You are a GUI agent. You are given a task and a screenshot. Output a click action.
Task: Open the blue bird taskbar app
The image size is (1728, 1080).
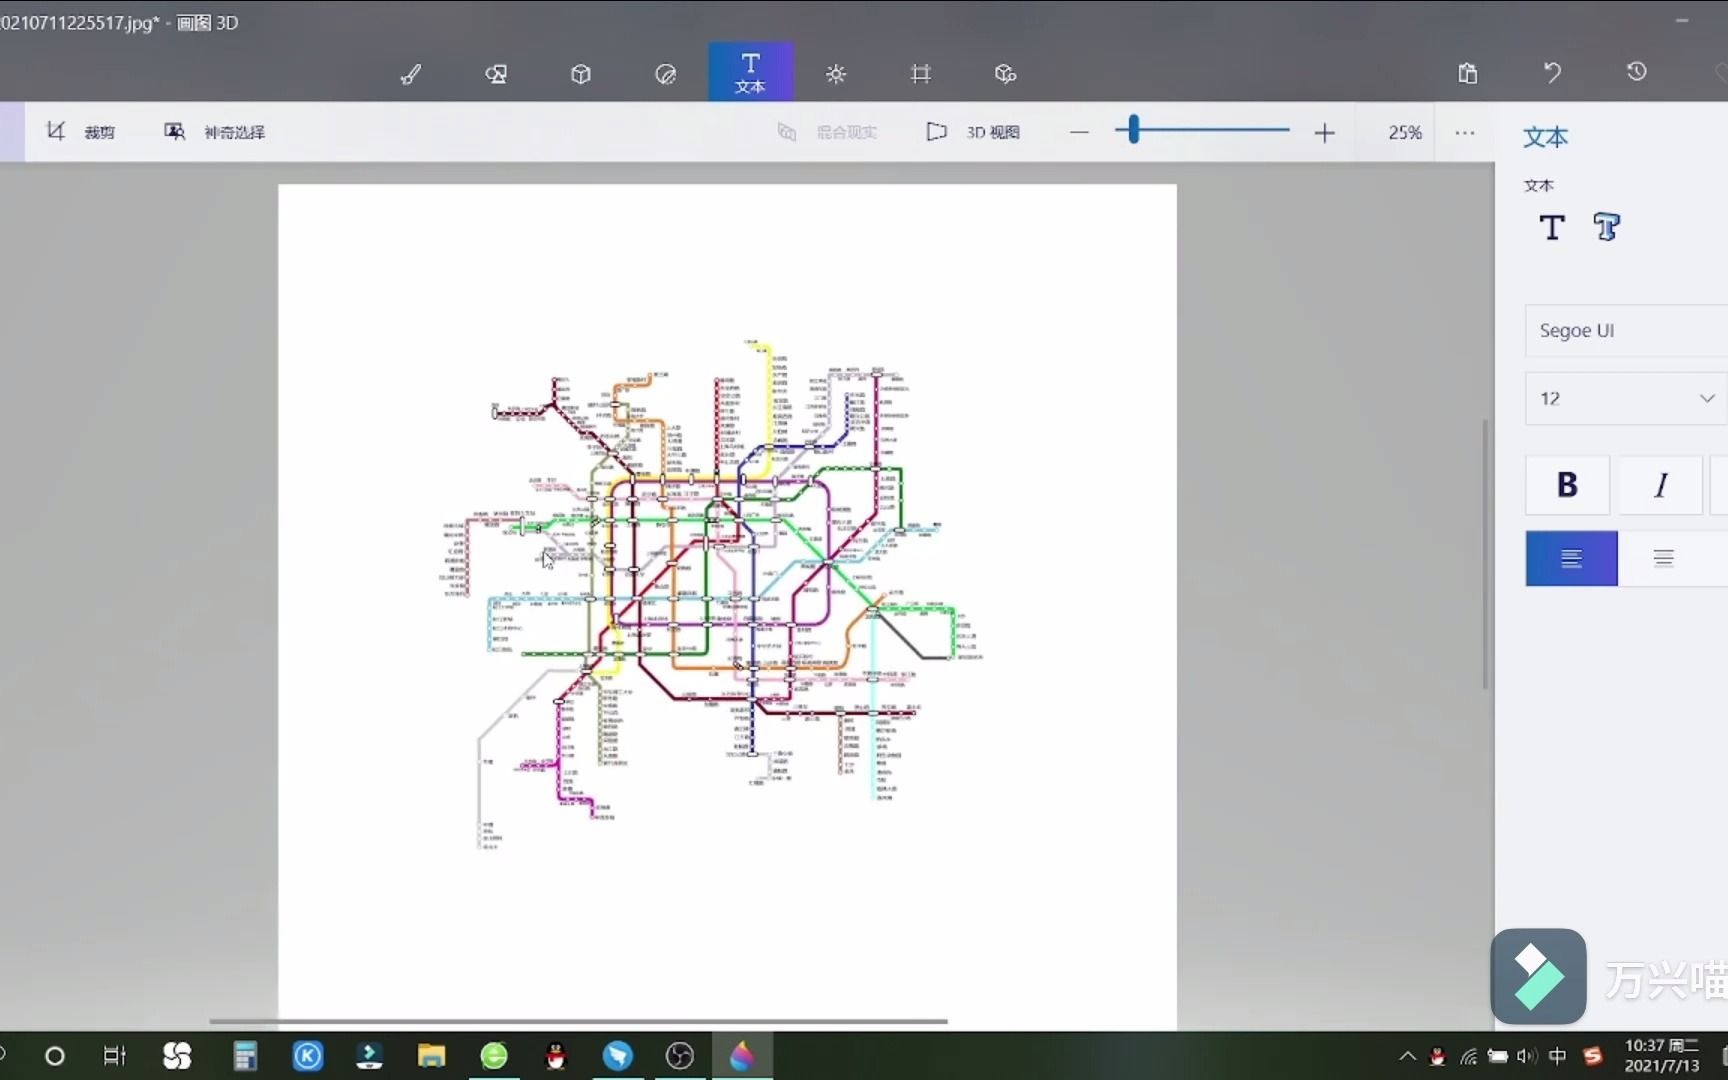(x=618, y=1056)
